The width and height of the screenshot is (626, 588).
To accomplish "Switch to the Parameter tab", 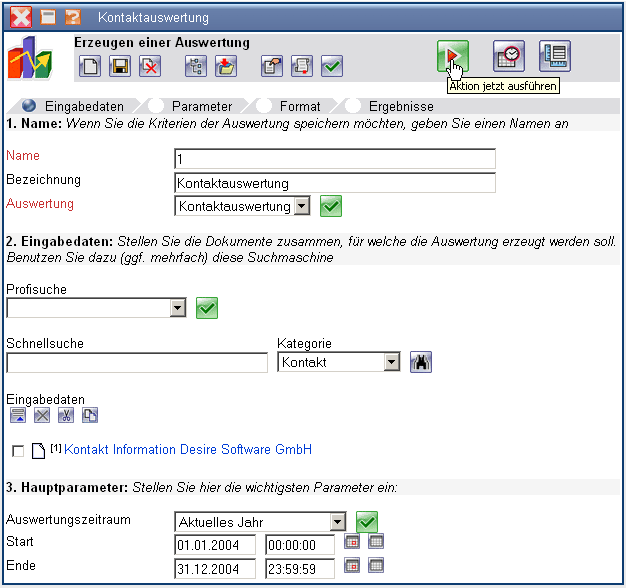I will [x=201, y=106].
